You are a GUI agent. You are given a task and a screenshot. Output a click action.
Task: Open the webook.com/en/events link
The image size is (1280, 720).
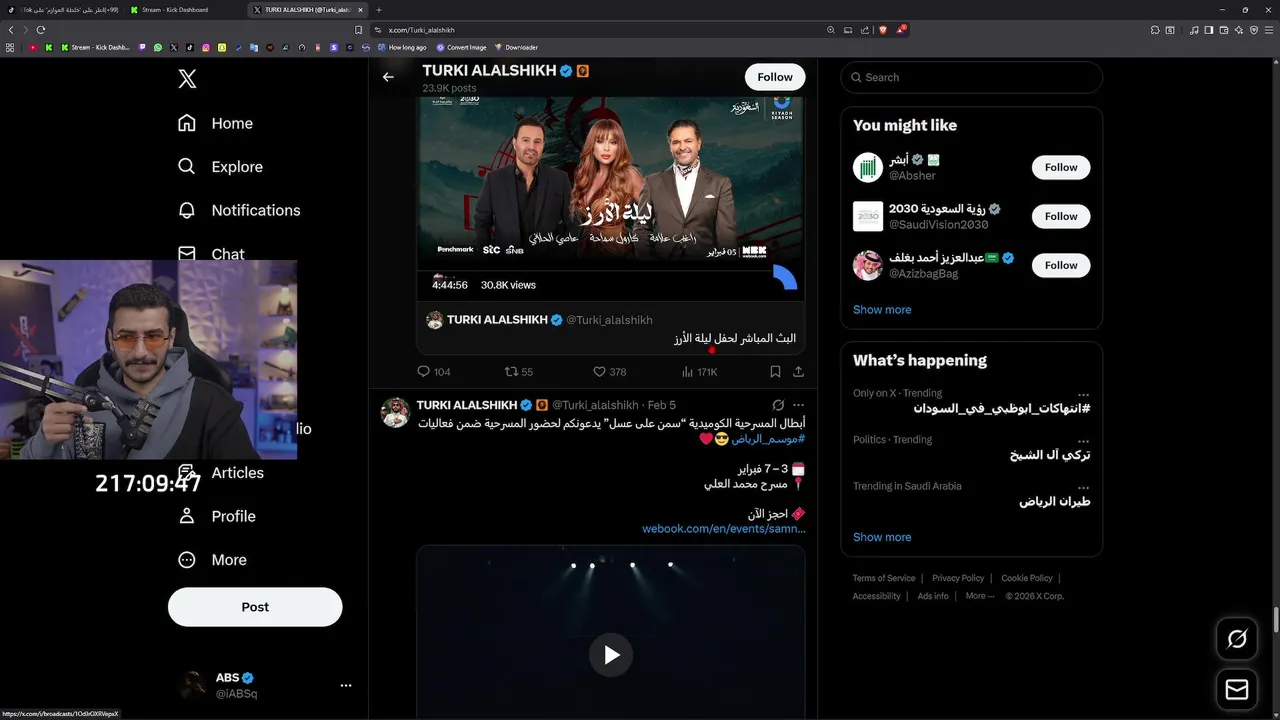click(724, 529)
